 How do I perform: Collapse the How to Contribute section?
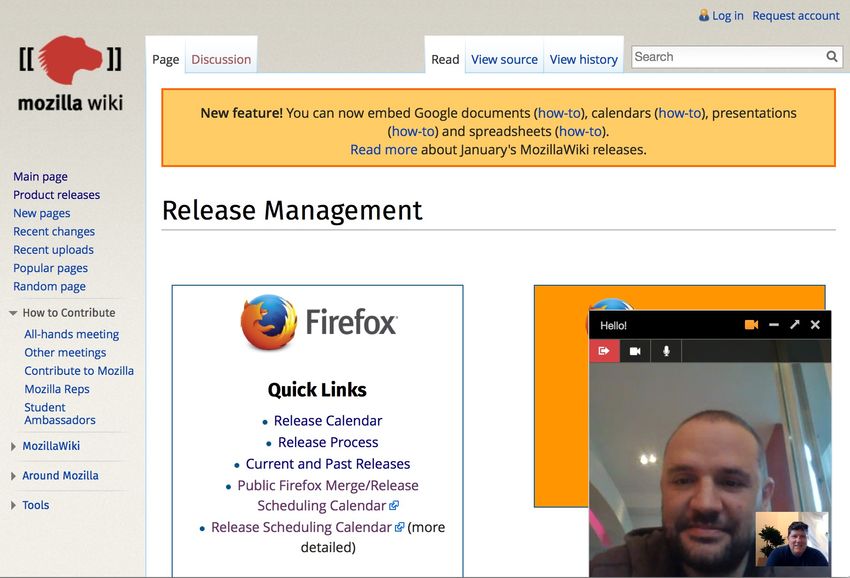point(13,313)
